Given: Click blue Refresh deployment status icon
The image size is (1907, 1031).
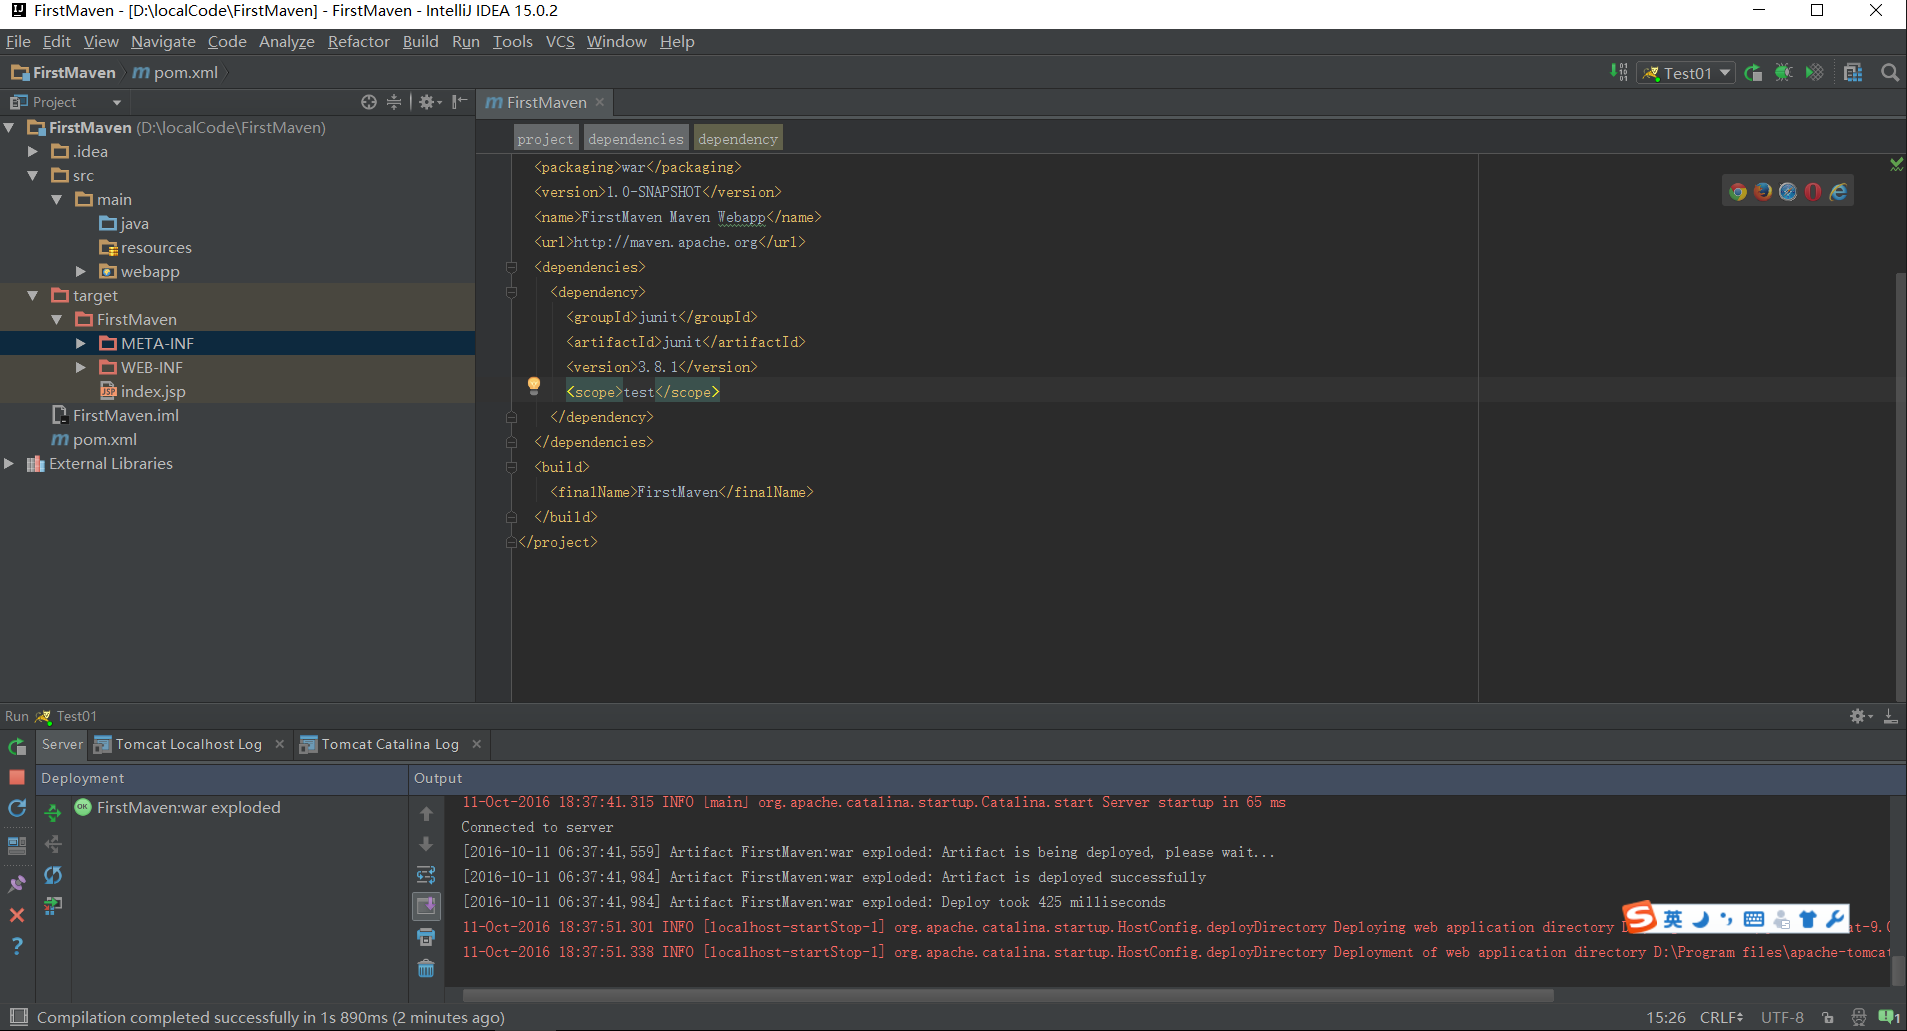Looking at the screenshot, I should (53, 875).
